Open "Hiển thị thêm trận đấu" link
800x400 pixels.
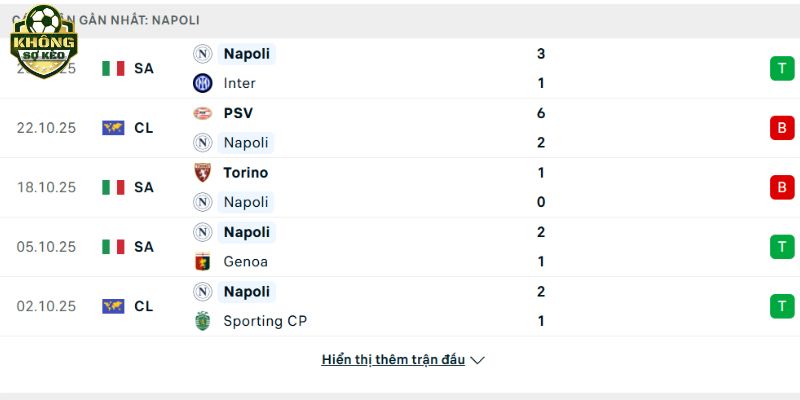tap(393, 360)
